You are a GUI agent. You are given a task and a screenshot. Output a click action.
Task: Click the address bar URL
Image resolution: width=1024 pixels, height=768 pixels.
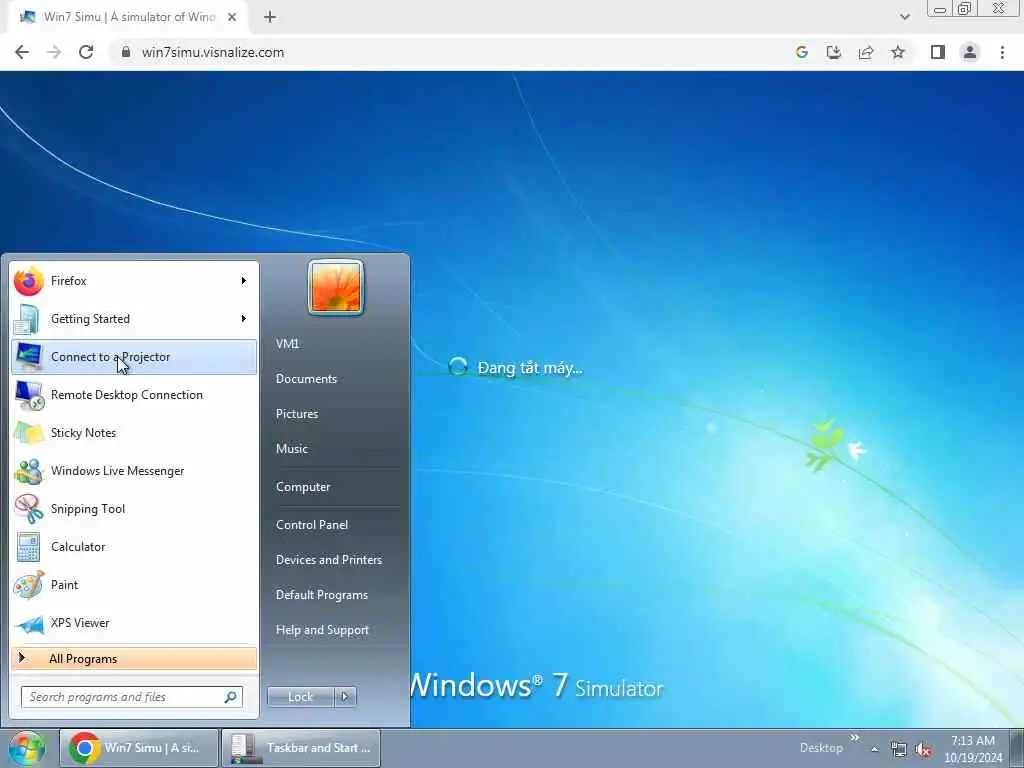pyautogui.click(x=213, y=52)
